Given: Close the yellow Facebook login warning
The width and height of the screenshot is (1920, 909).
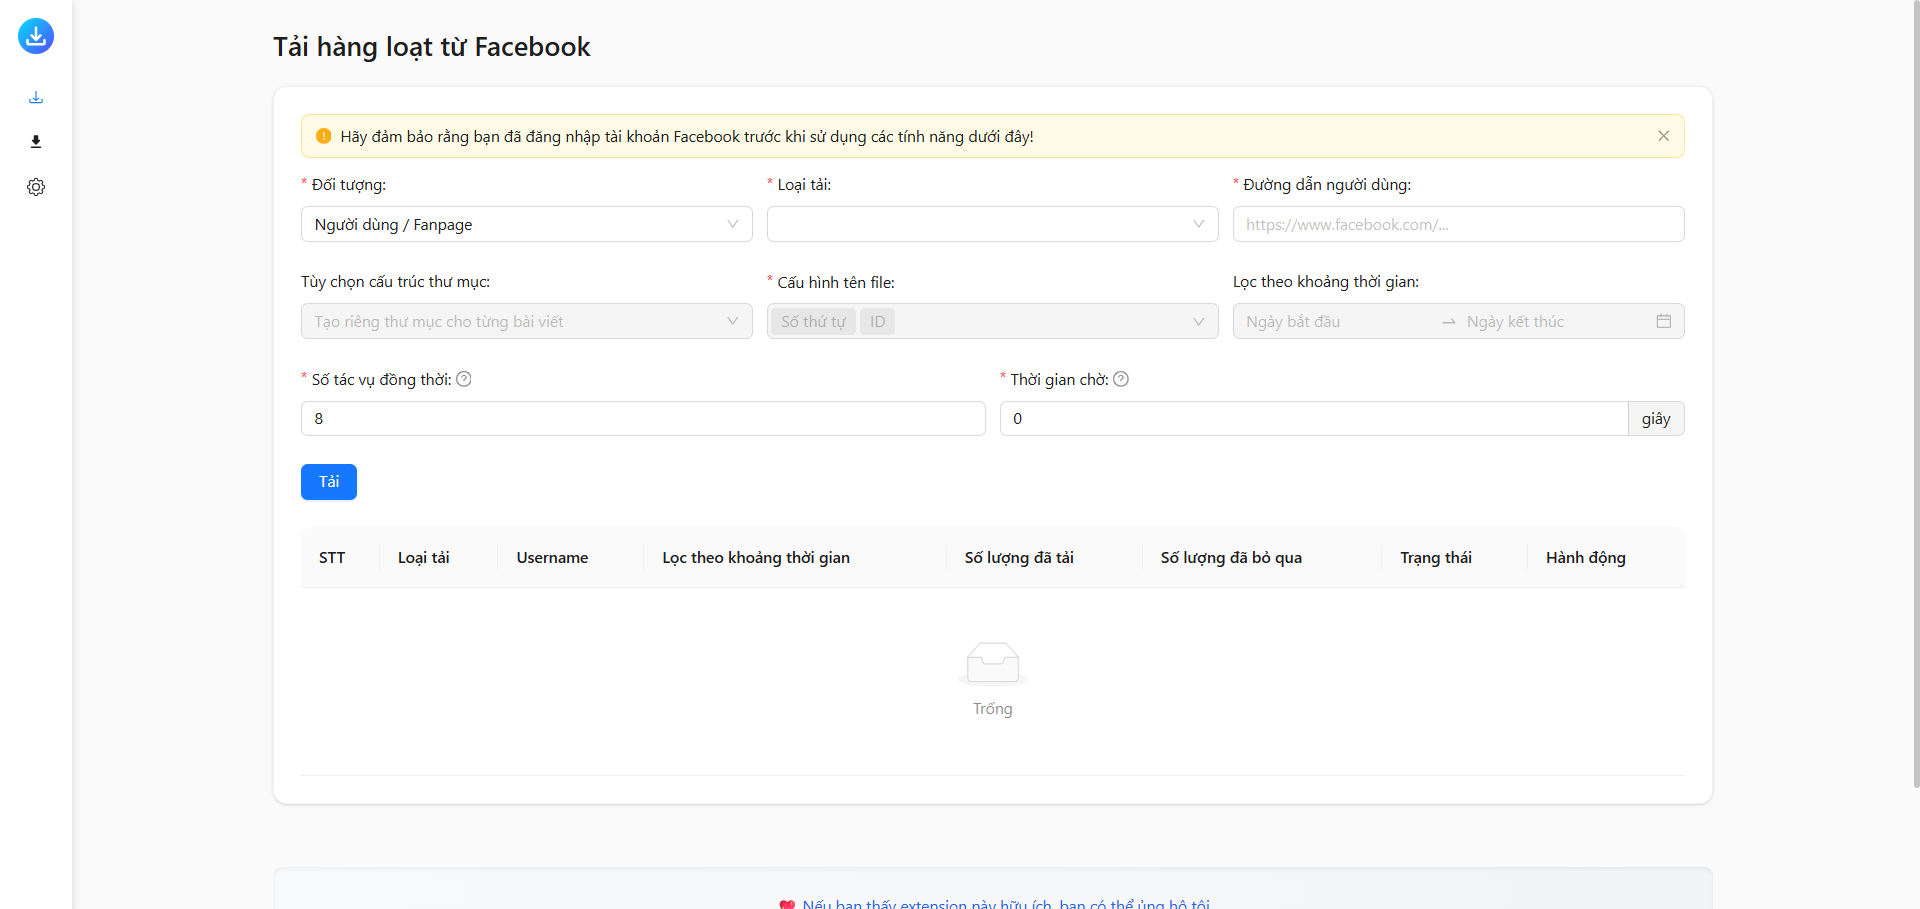Looking at the screenshot, I should 1663,136.
